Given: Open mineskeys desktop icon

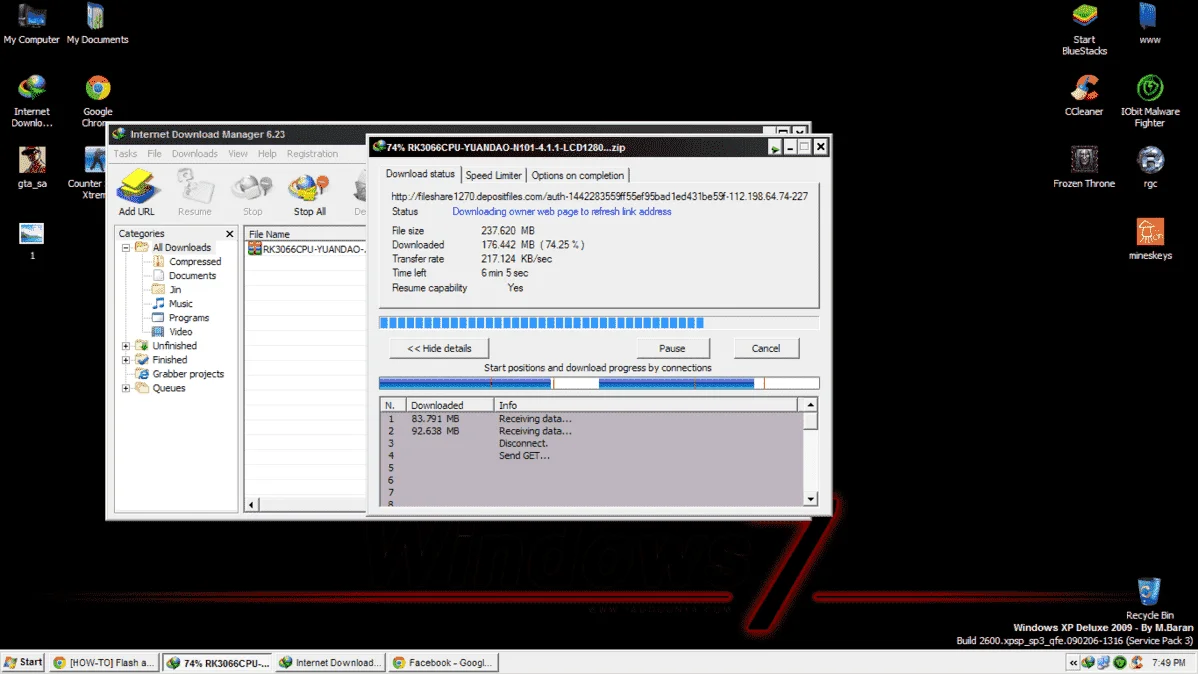Looking at the screenshot, I should click(x=1150, y=239).
